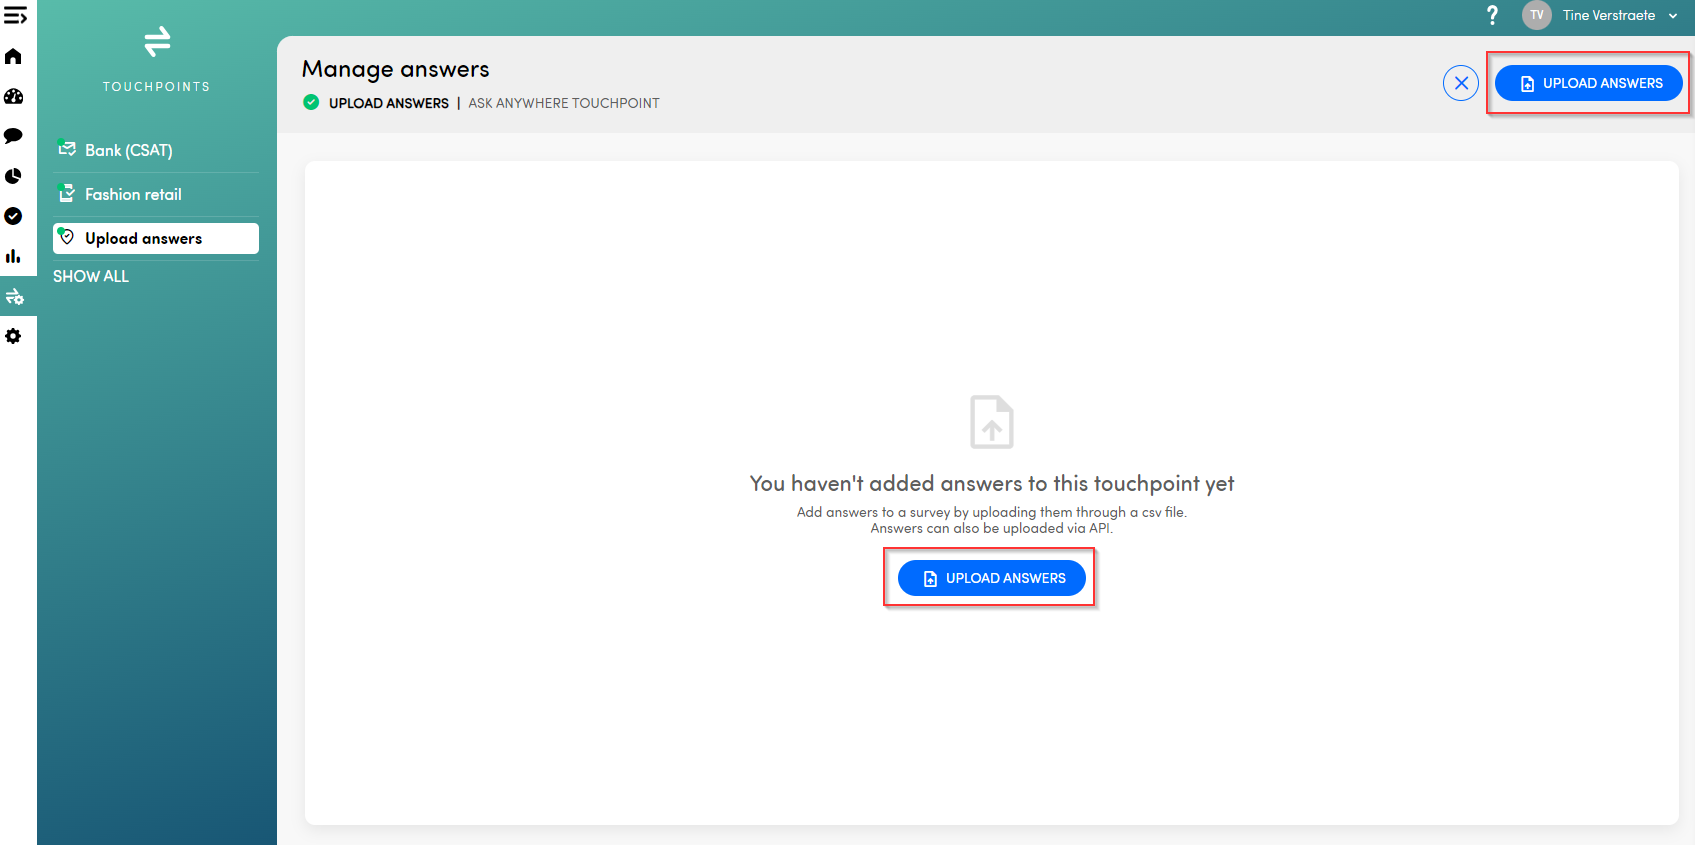Image resolution: width=1695 pixels, height=845 pixels.
Task: Click SHOW ALL touchpoints link
Action: 91,276
